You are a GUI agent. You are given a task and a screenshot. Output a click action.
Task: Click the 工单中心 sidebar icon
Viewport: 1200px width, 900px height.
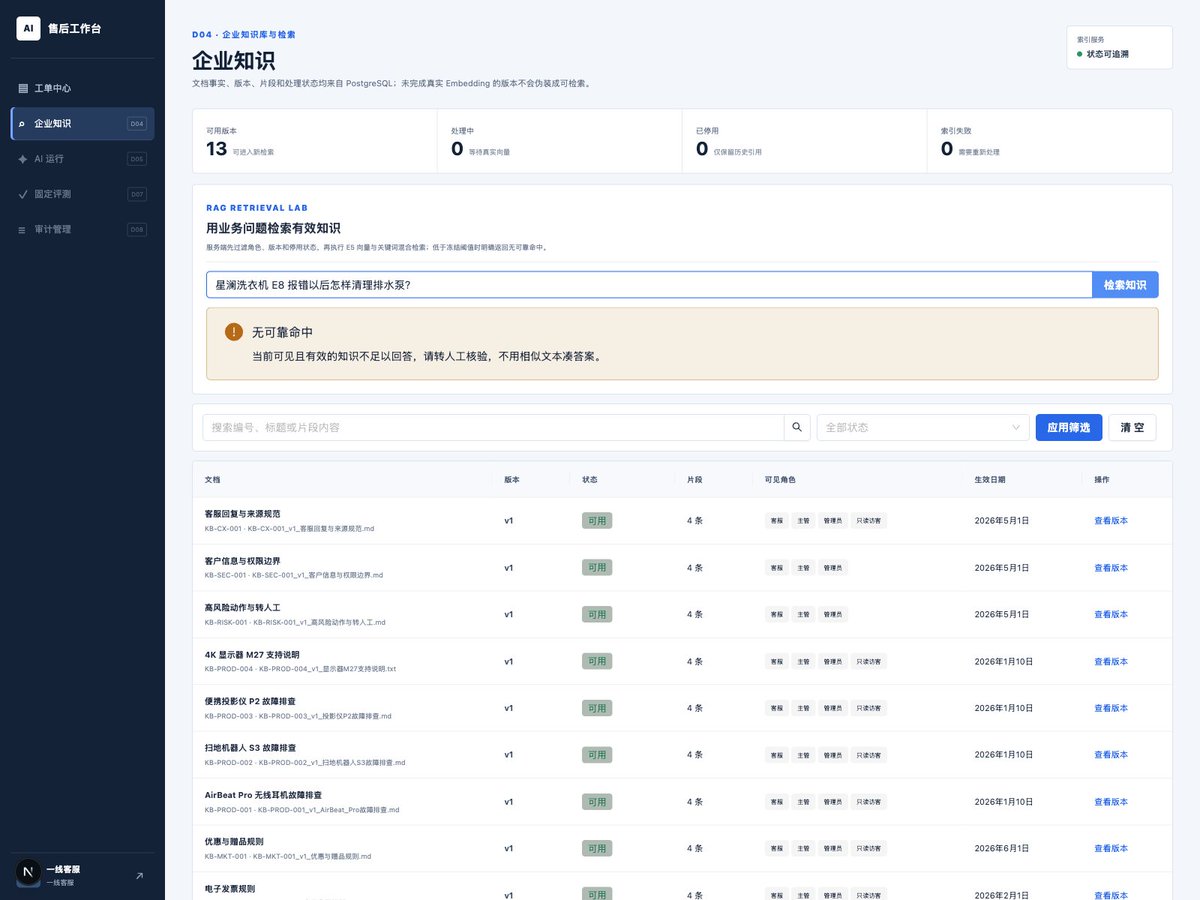(23, 88)
